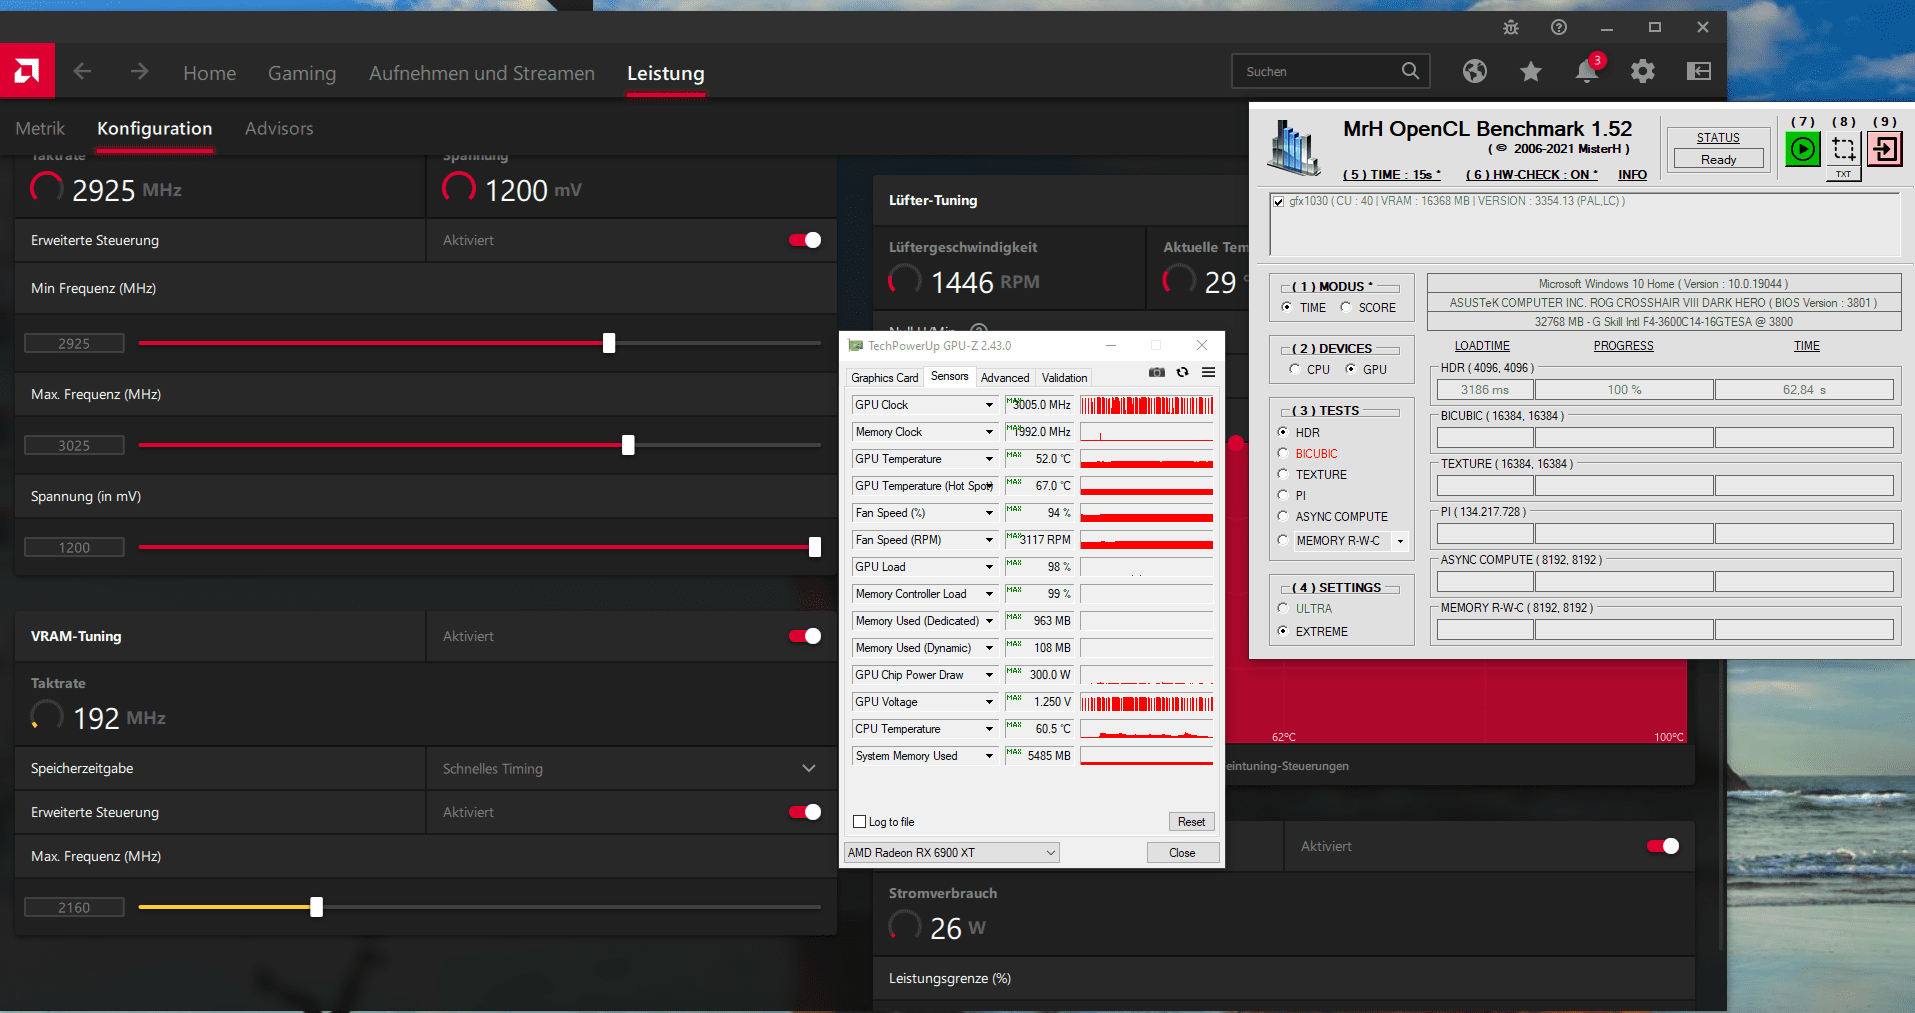Viewport: 1915px width, 1013px height.
Task: Adjust the VRAM Max. Frequenz slider handle
Action: pyautogui.click(x=317, y=907)
